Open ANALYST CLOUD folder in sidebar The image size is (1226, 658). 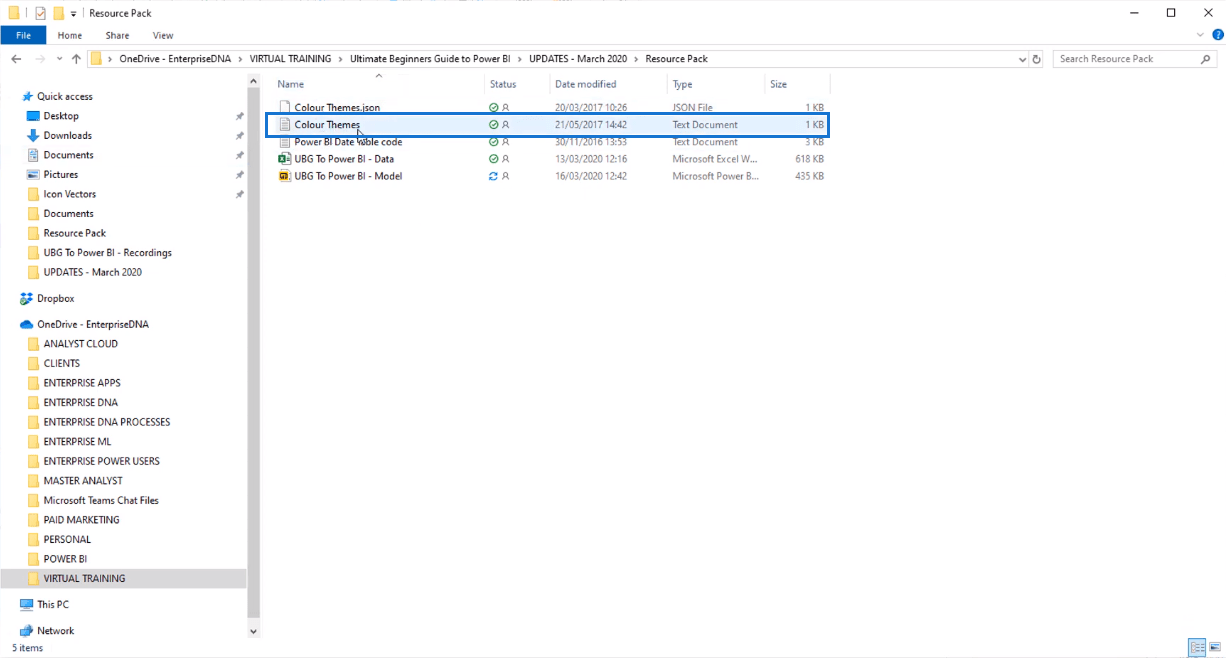pyautogui.click(x=80, y=343)
